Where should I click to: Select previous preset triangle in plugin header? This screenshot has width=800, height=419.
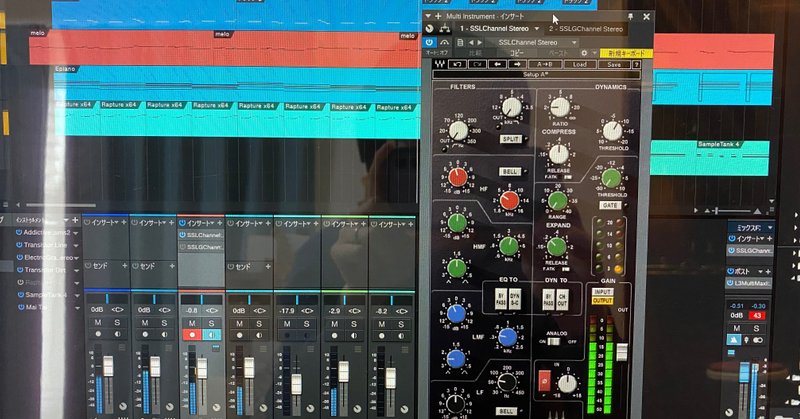tap(471, 43)
